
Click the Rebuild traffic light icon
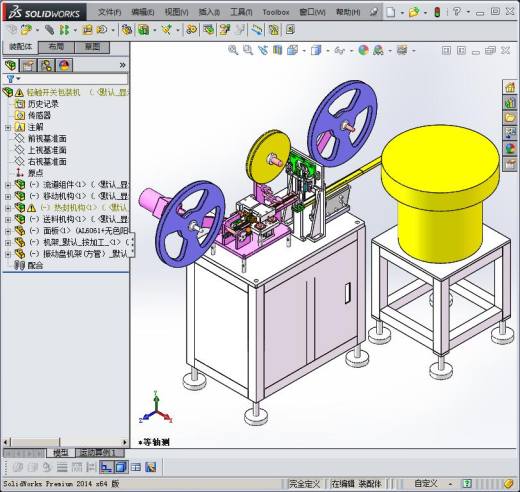point(437,12)
